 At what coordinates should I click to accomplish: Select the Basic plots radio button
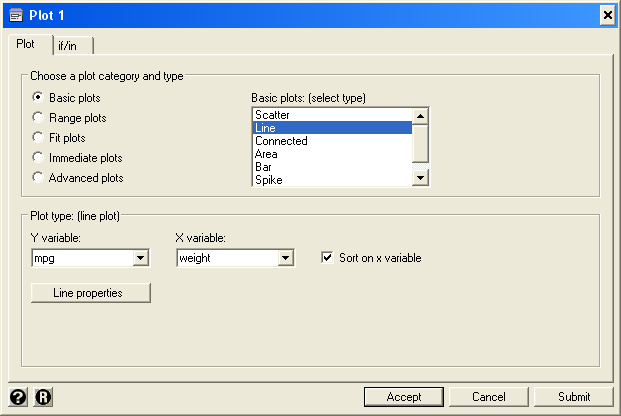pyautogui.click(x=38, y=98)
